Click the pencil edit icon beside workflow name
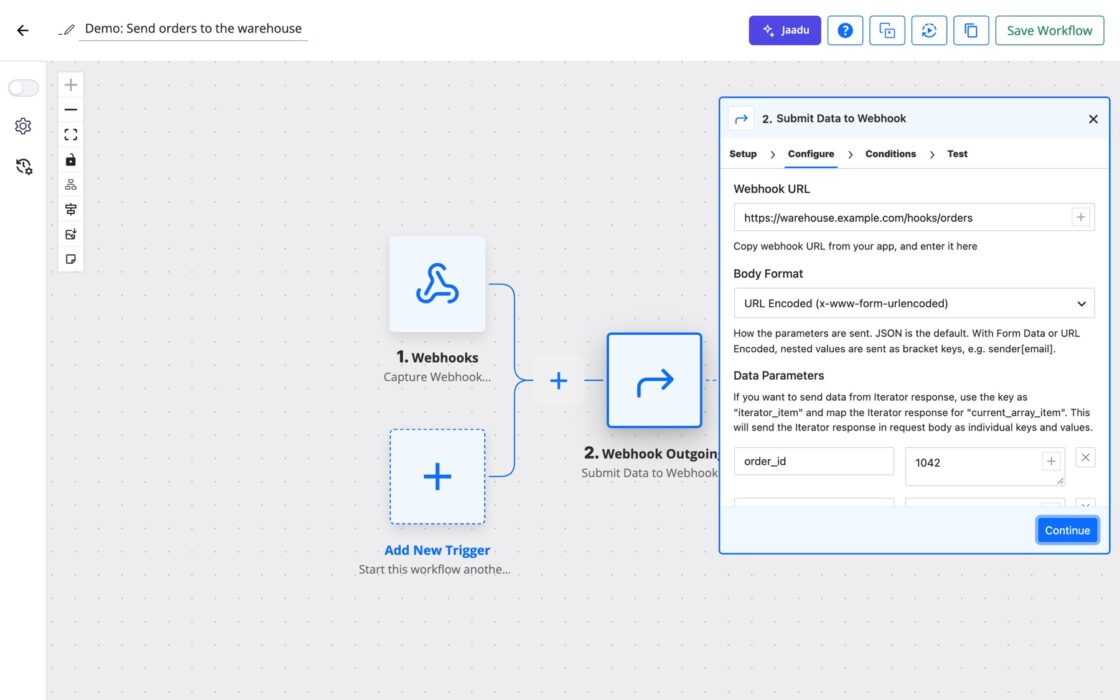The height and width of the screenshot is (700, 1120). pyautogui.click(x=66, y=29)
